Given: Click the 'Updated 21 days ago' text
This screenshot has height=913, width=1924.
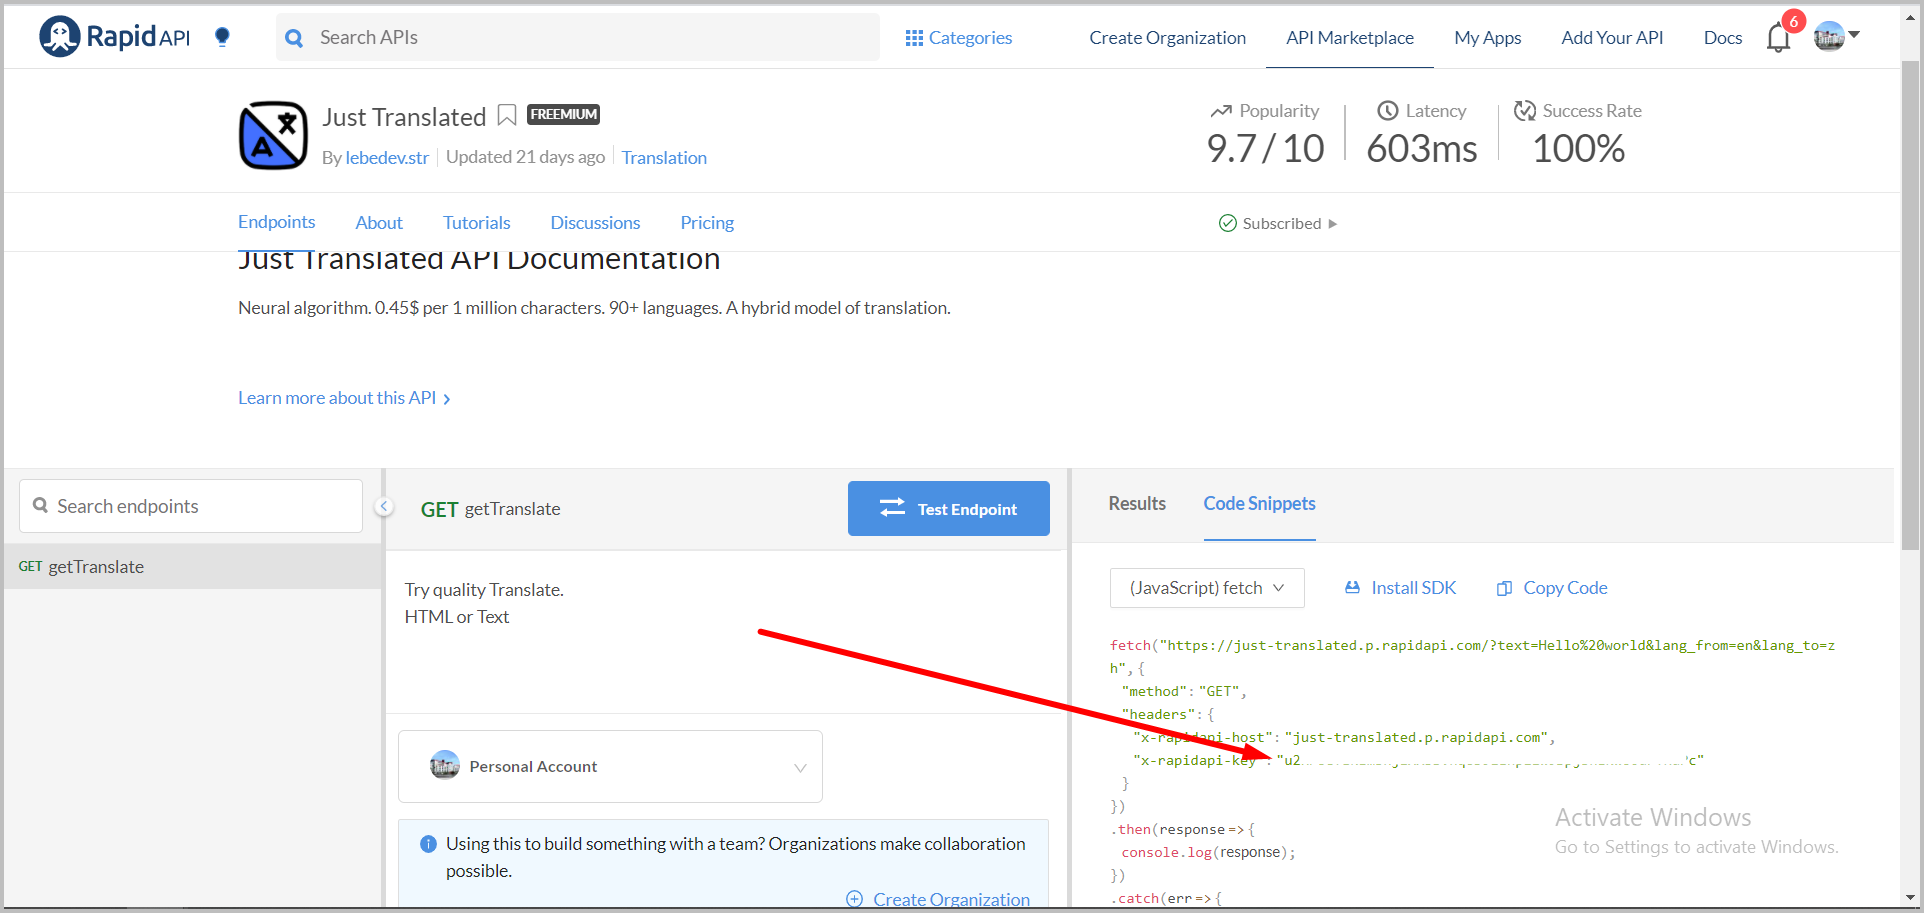Looking at the screenshot, I should click(525, 157).
